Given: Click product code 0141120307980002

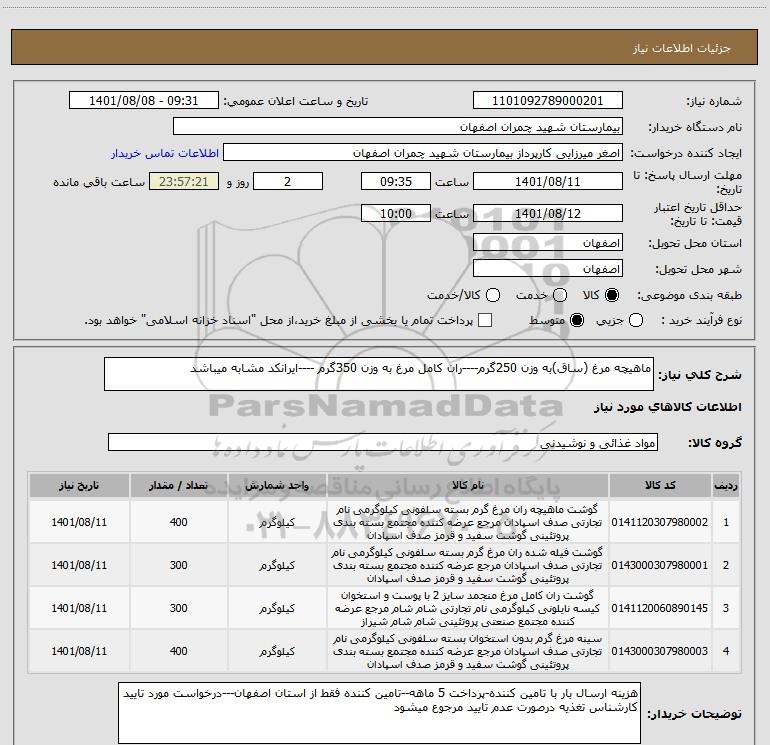Looking at the screenshot, I should click(x=660, y=522).
